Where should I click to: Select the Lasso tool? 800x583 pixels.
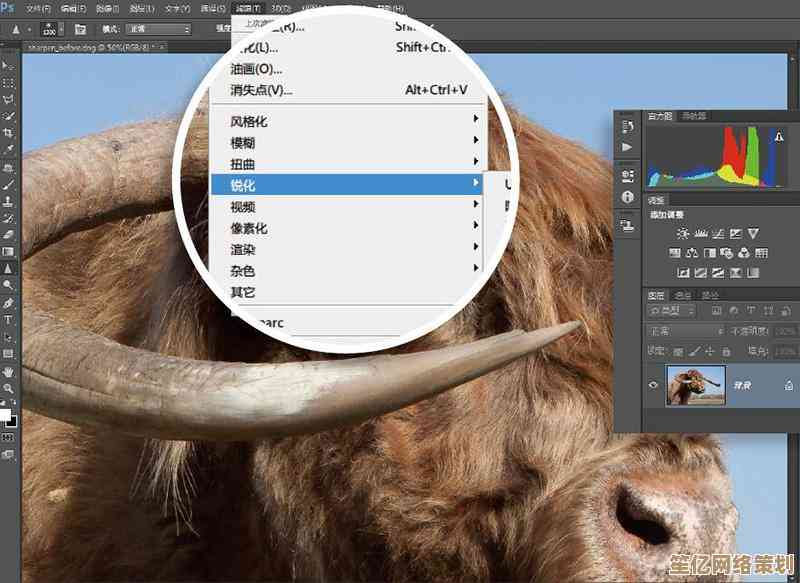click(8, 100)
